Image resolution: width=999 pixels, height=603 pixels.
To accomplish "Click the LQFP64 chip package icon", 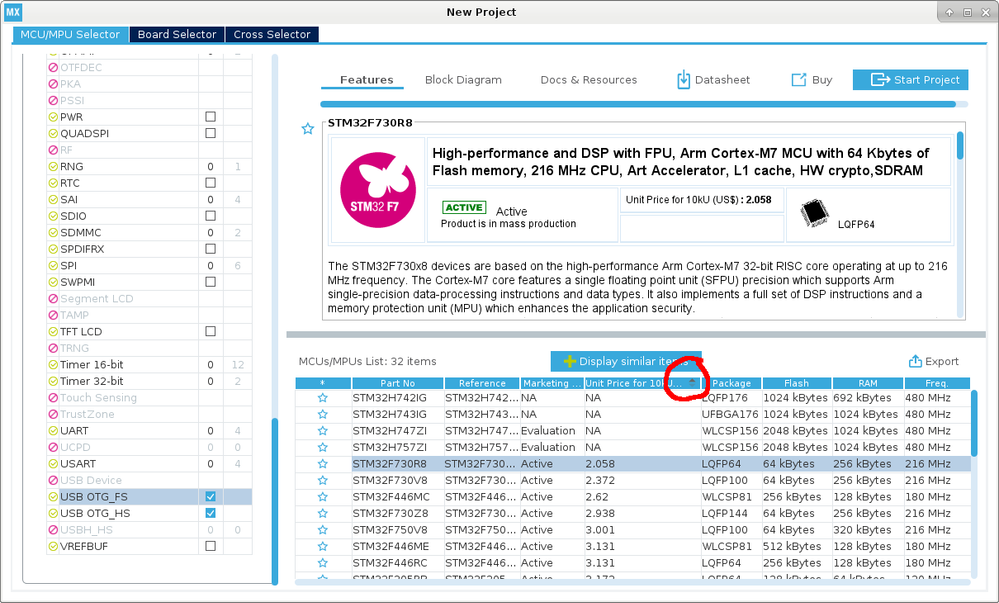I will tap(814, 213).
